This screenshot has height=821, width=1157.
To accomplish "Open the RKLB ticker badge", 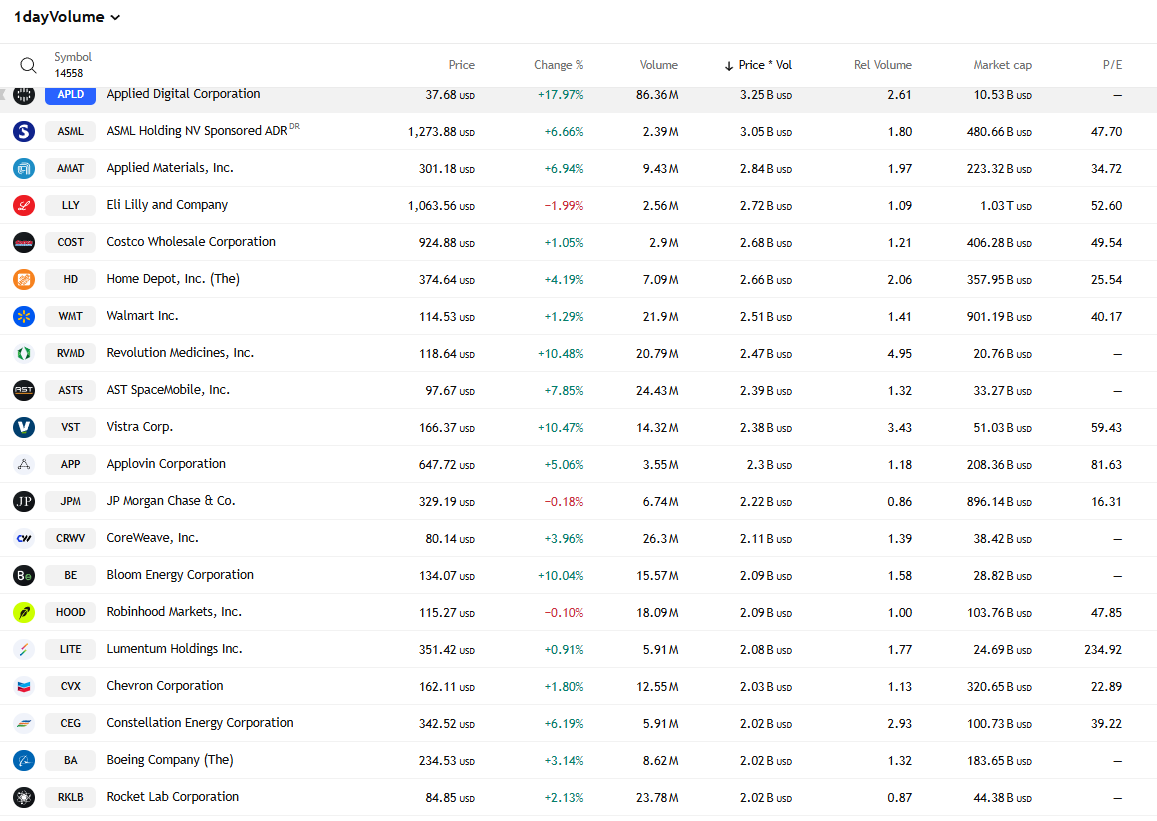I will click(x=71, y=797).
